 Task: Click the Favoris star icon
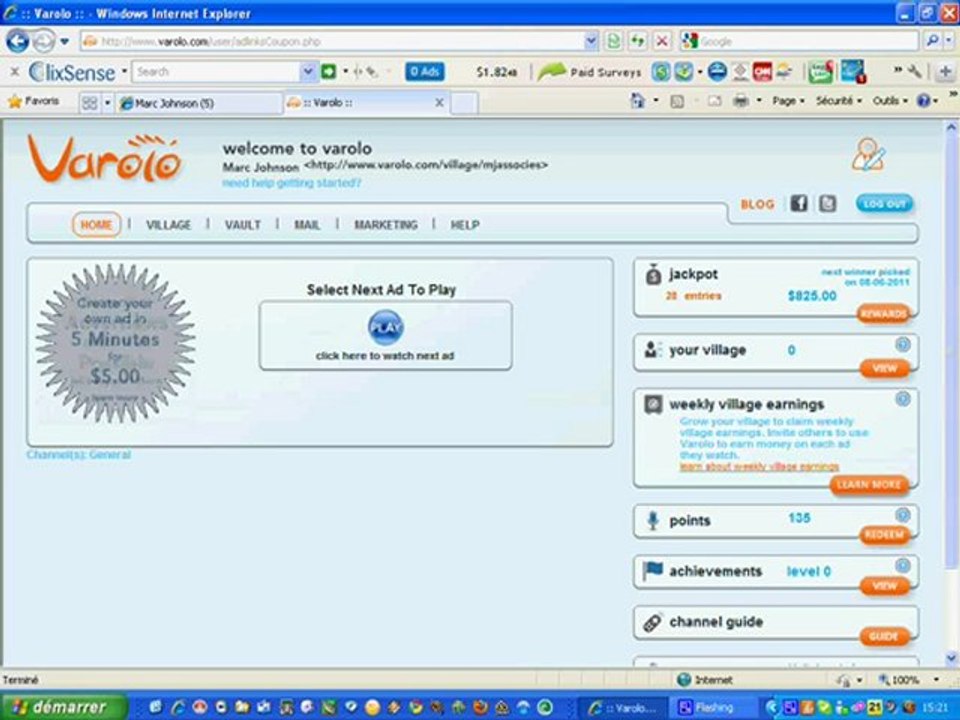pos(15,102)
